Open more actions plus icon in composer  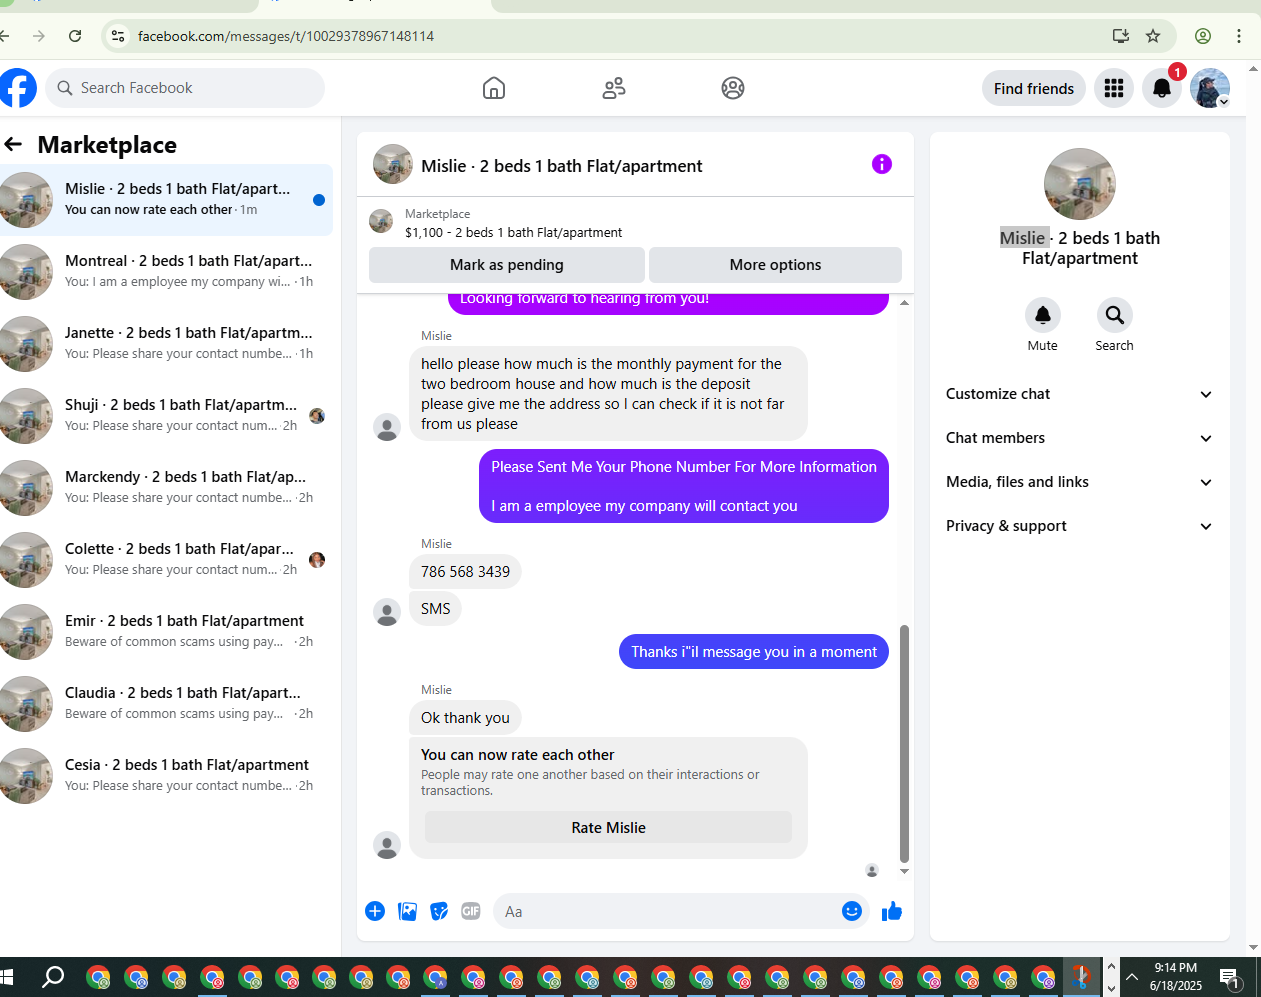[375, 911]
